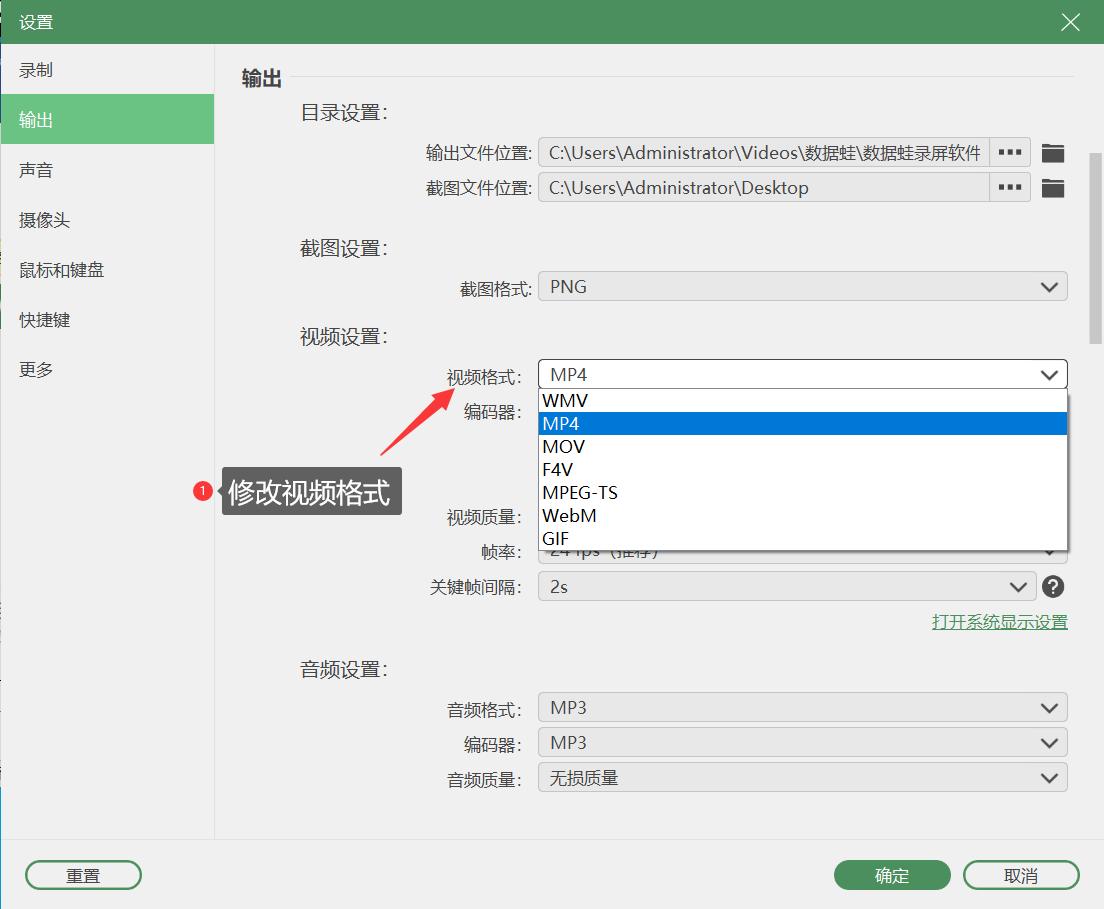The image size is (1104, 909).
Task: Open the folder icon beside 截图文件位置
Action: coord(1055,187)
